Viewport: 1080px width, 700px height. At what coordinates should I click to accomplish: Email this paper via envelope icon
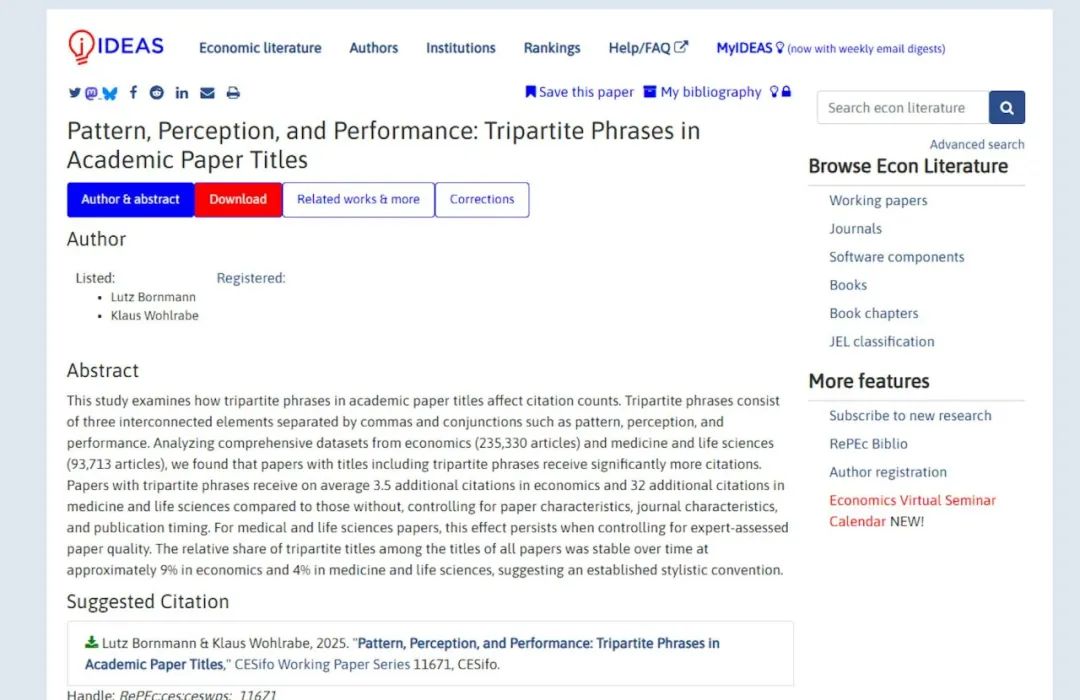pyautogui.click(x=207, y=93)
